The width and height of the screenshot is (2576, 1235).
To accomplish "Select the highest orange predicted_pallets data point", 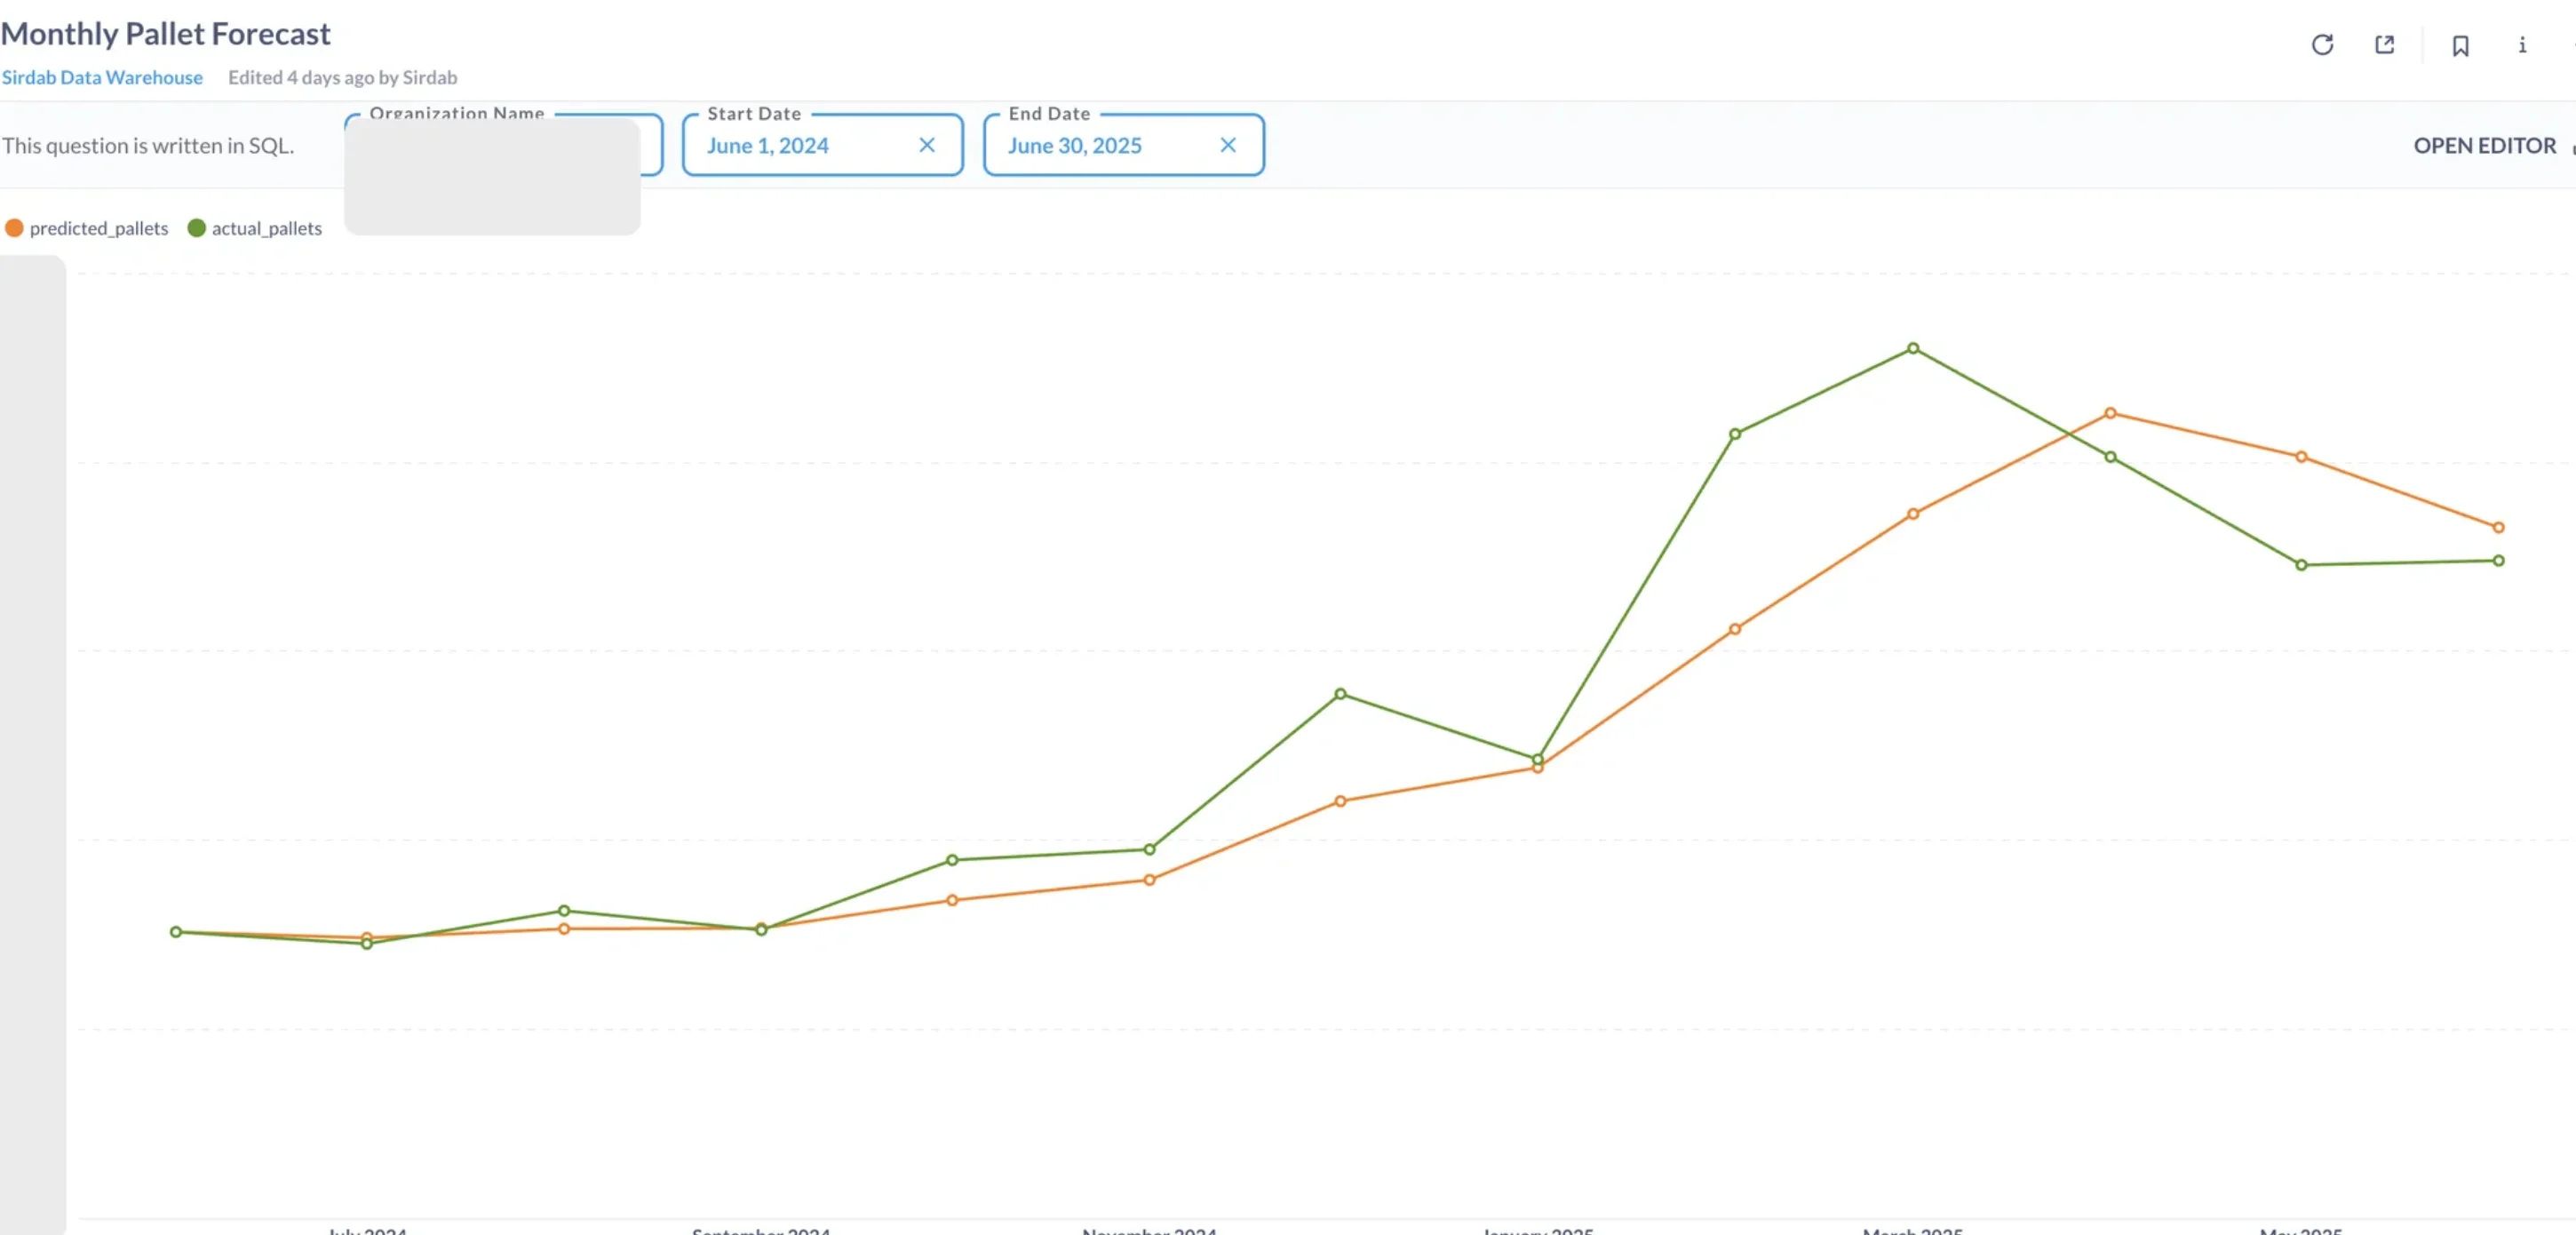I will point(2110,413).
